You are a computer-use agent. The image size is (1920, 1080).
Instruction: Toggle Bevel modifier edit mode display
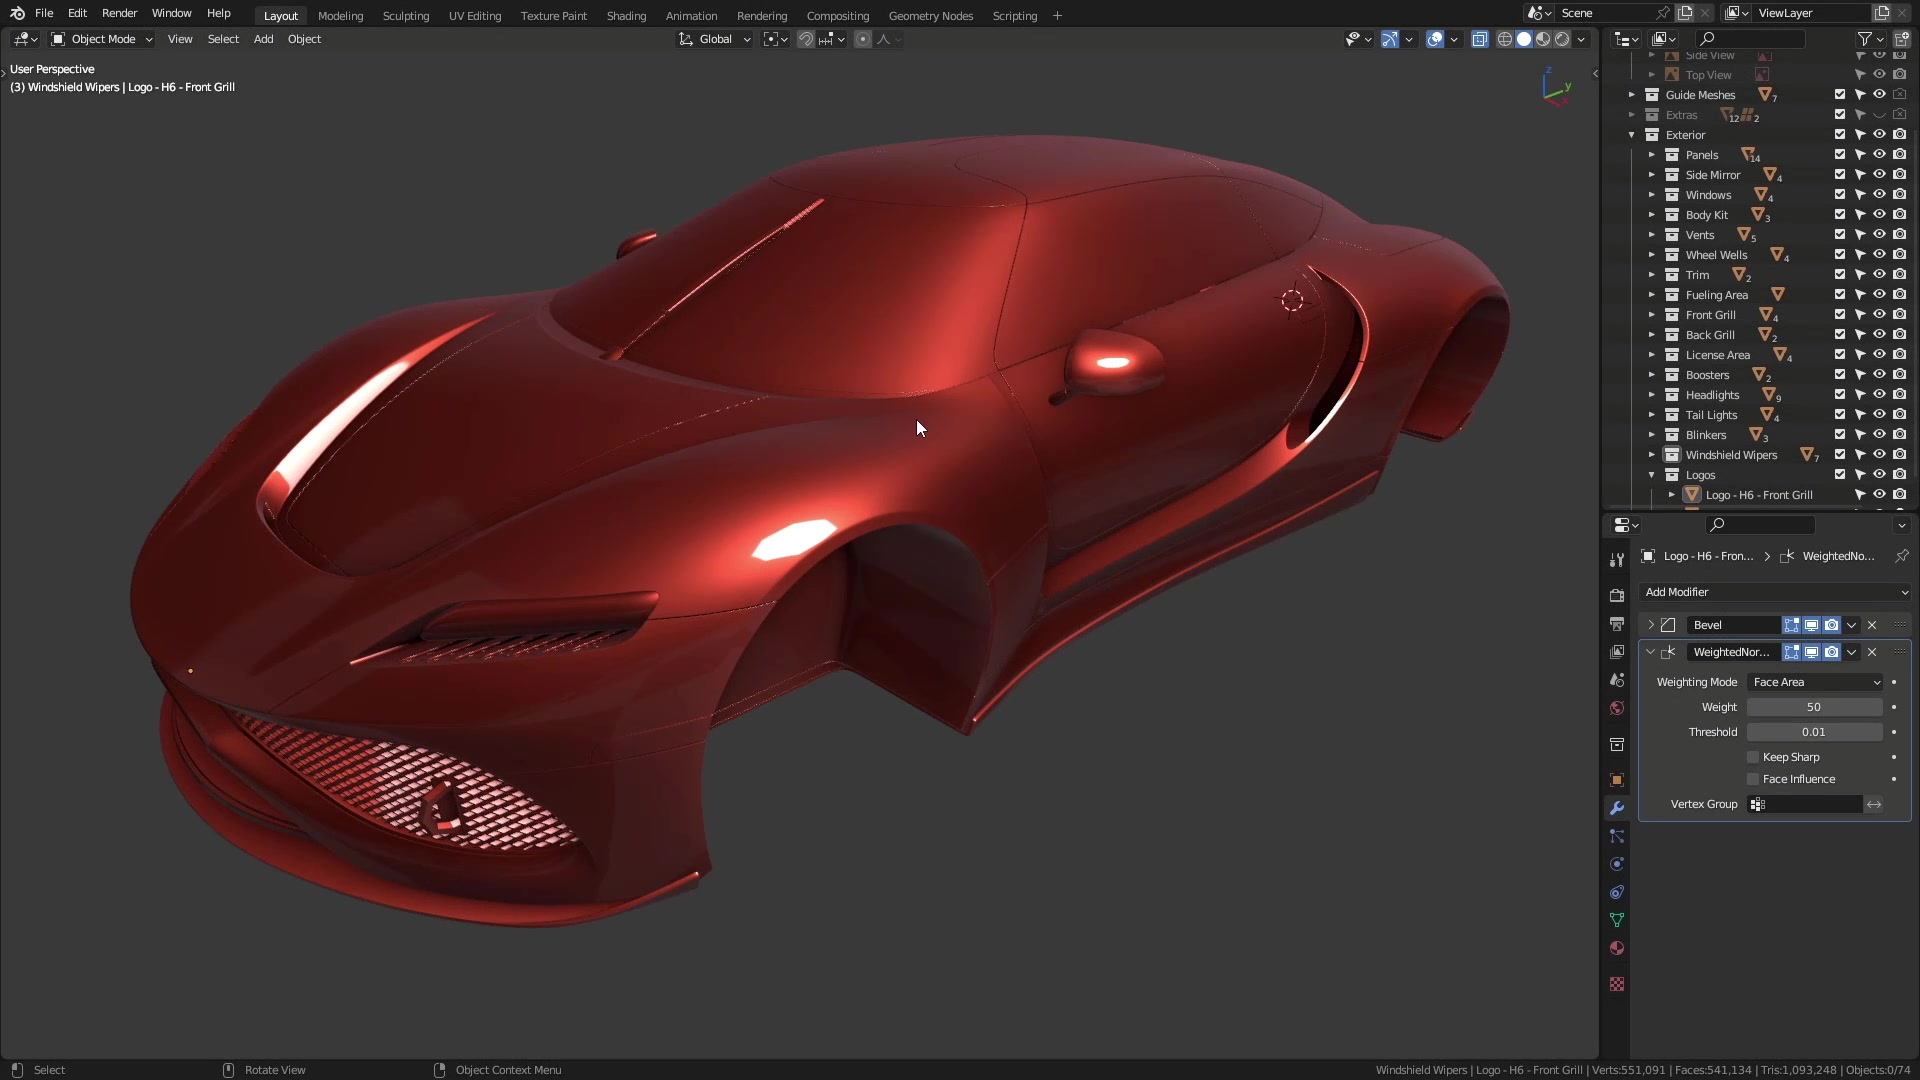1791,625
